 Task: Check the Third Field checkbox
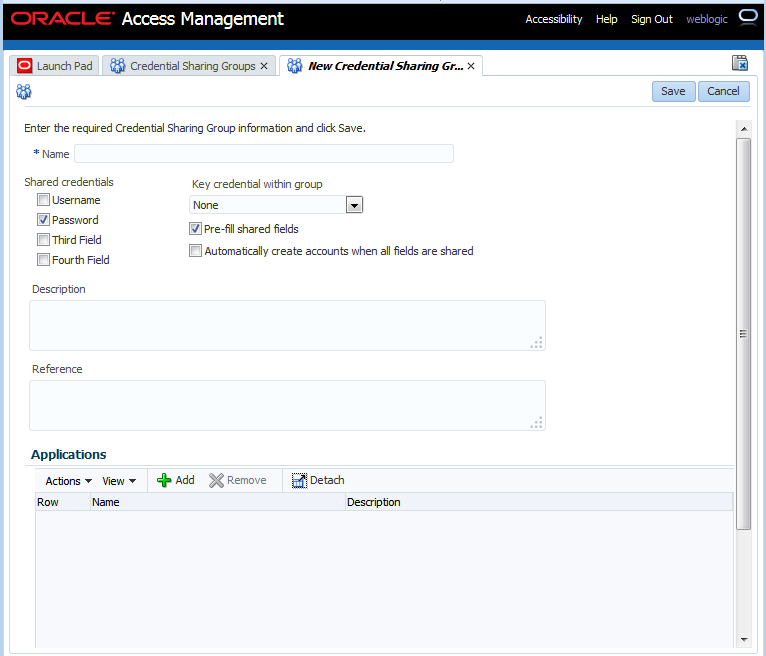pyautogui.click(x=43, y=240)
